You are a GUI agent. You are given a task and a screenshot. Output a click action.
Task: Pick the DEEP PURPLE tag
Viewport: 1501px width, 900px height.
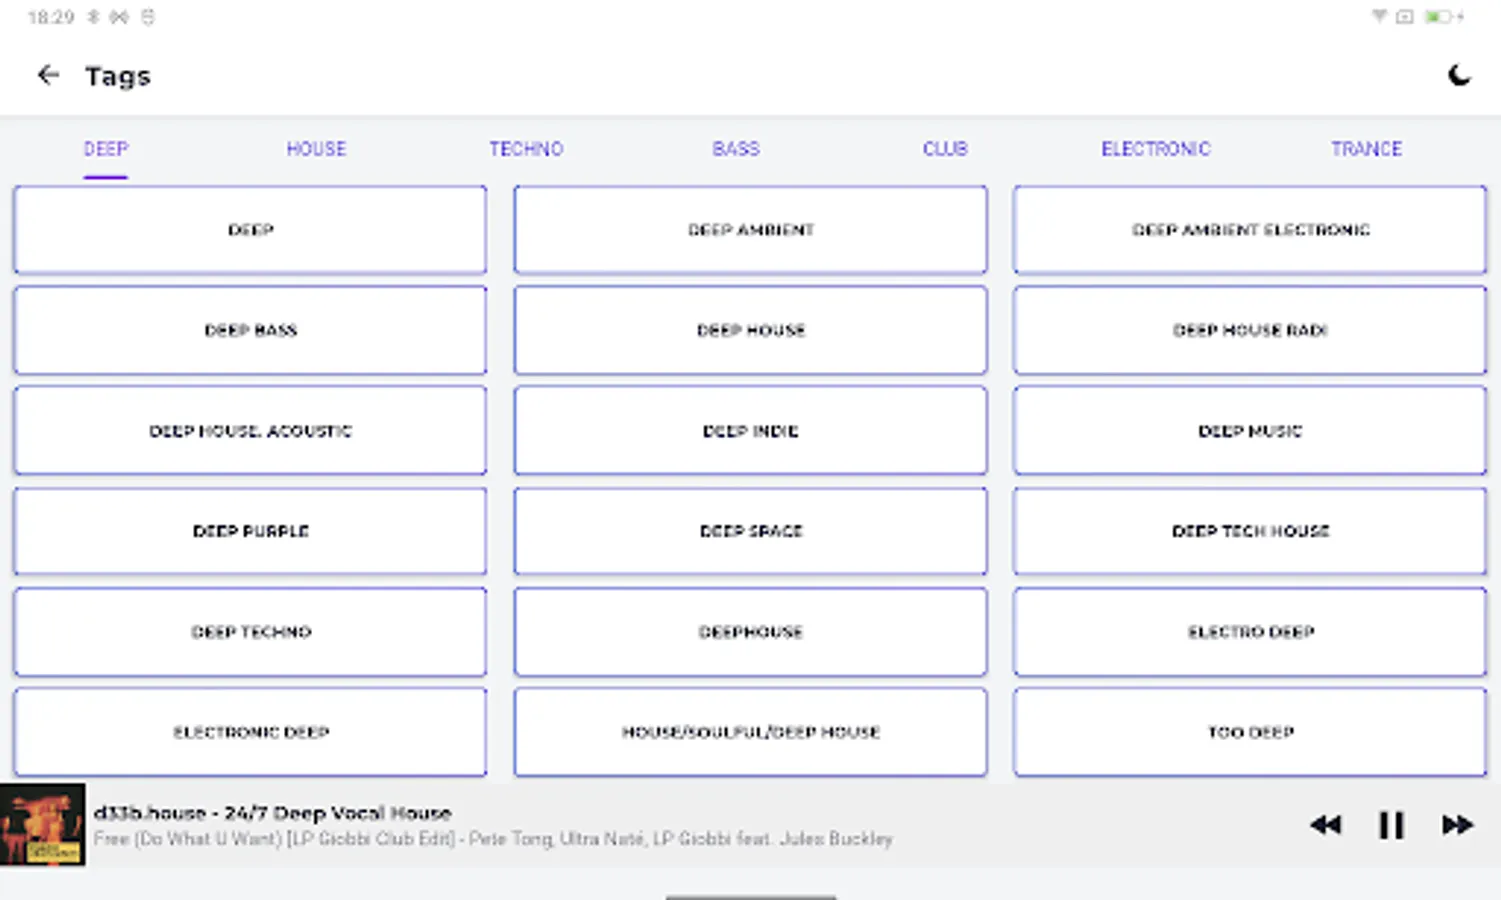click(x=250, y=531)
